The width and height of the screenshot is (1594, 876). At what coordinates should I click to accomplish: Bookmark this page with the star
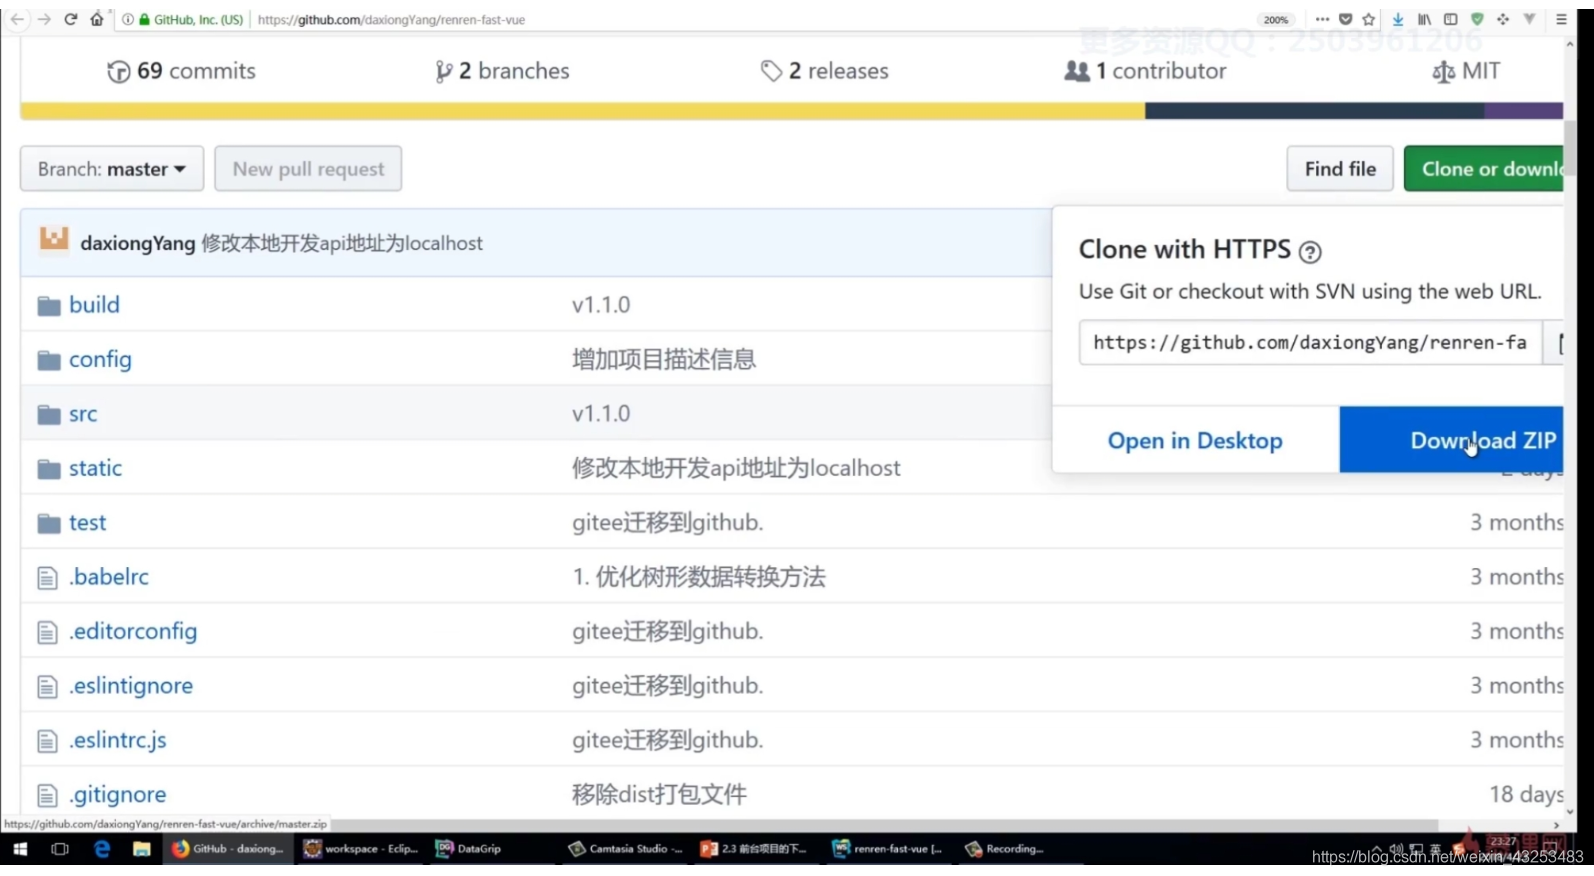point(1369,19)
